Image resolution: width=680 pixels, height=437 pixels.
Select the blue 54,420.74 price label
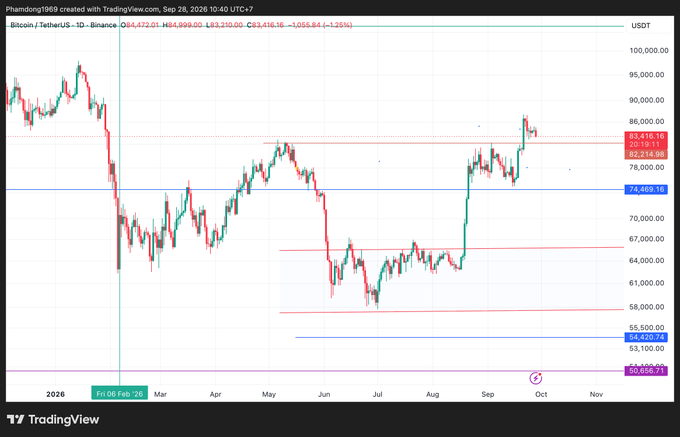(646, 337)
